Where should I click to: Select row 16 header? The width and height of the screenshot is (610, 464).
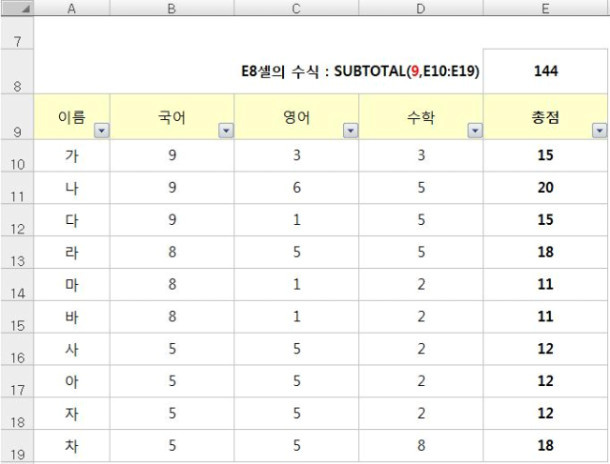point(17,349)
